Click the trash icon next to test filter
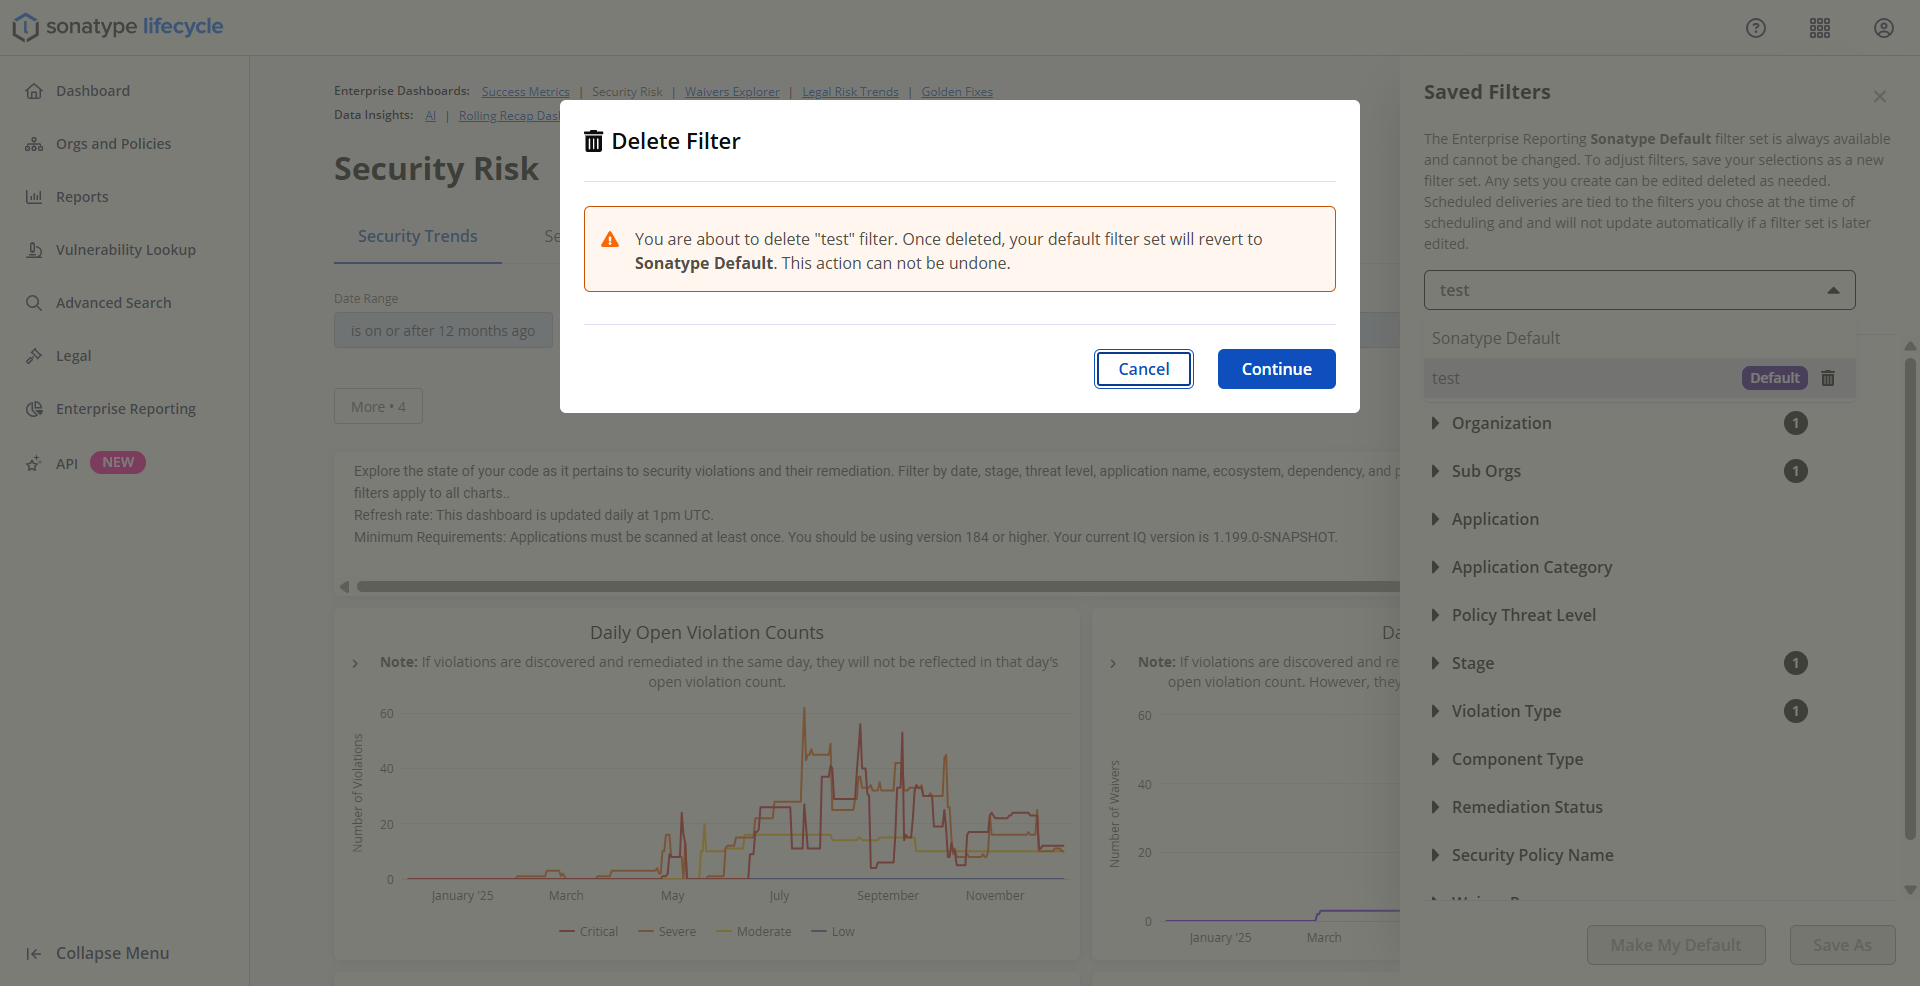This screenshot has width=1920, height=986. pos(1828,378)
